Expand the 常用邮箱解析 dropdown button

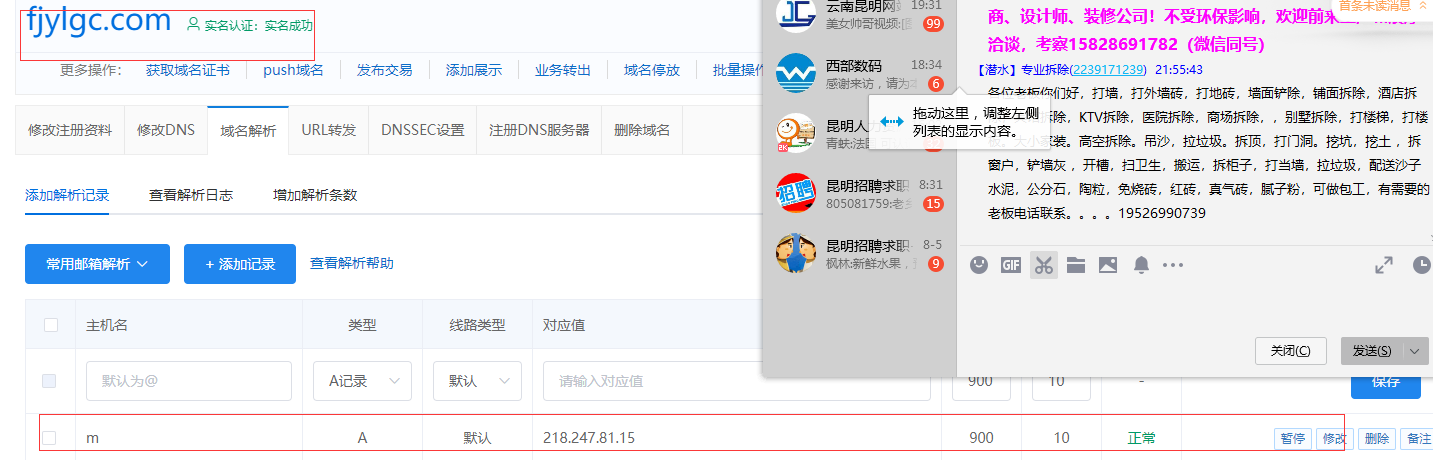click(97, 264)
